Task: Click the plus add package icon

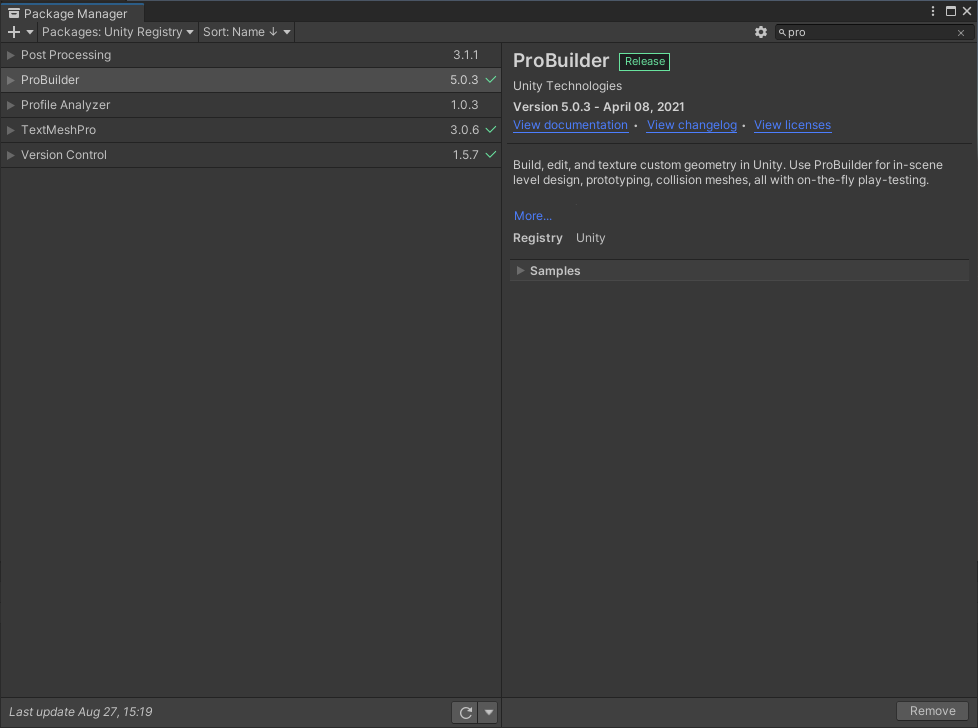Action: 14,32
